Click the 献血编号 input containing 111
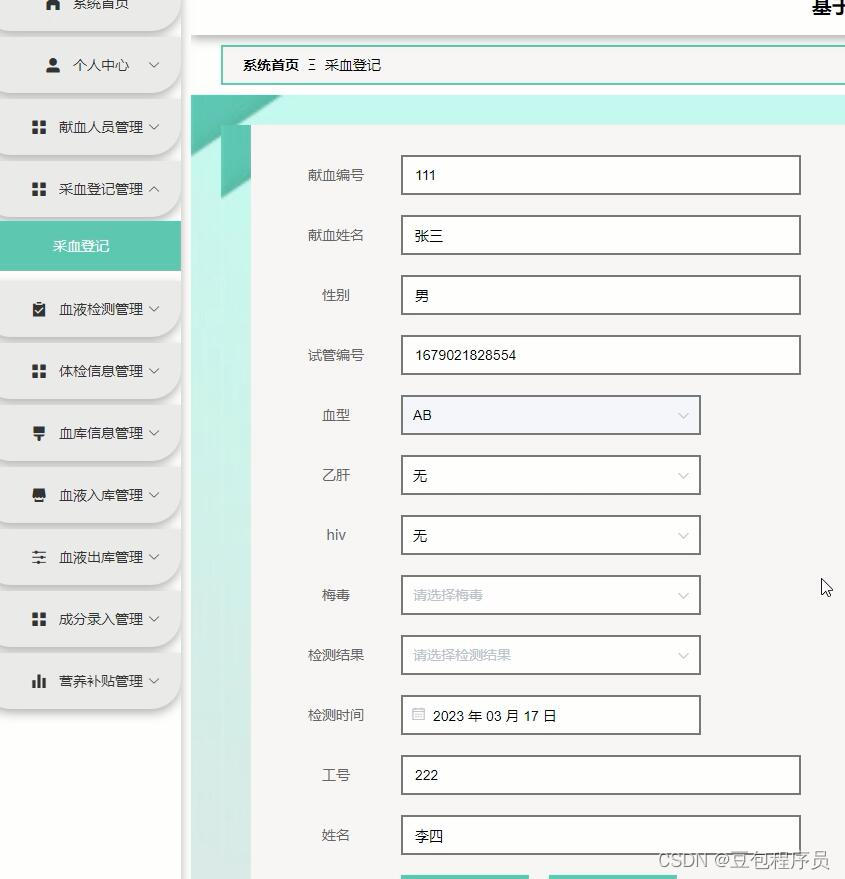The height and width of the screenshot is (879, 845). [x=599, y=174]
